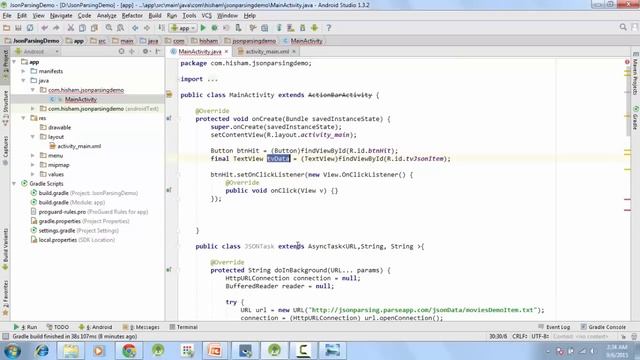Open the Refactor menu
The image size is (640, 360).
point(132,16)
